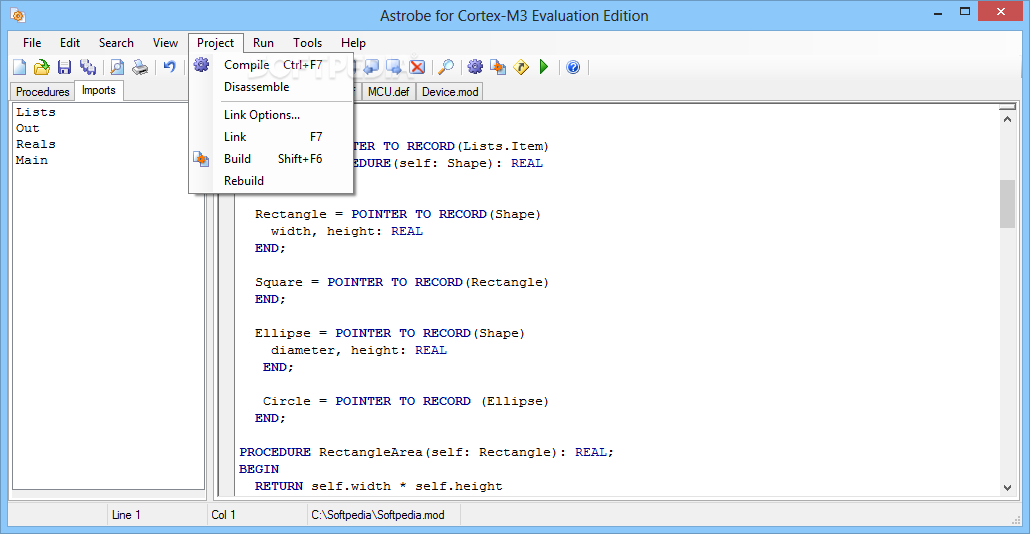Click the magnifier Find toolbar icon
The width and height of the screenshot is (1030, 534).
pyautogui.click(x=446, y=67)
